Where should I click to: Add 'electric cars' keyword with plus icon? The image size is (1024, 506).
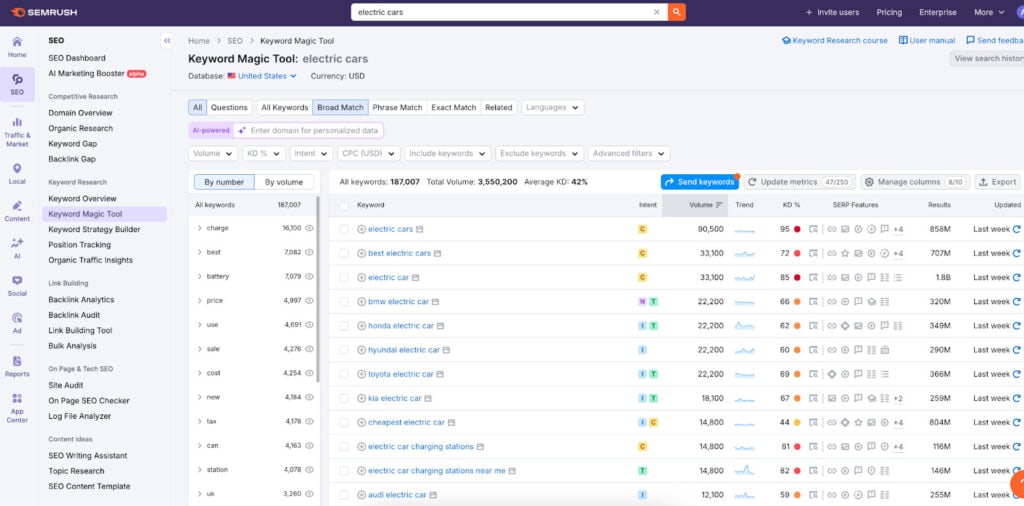coord(361,229)
